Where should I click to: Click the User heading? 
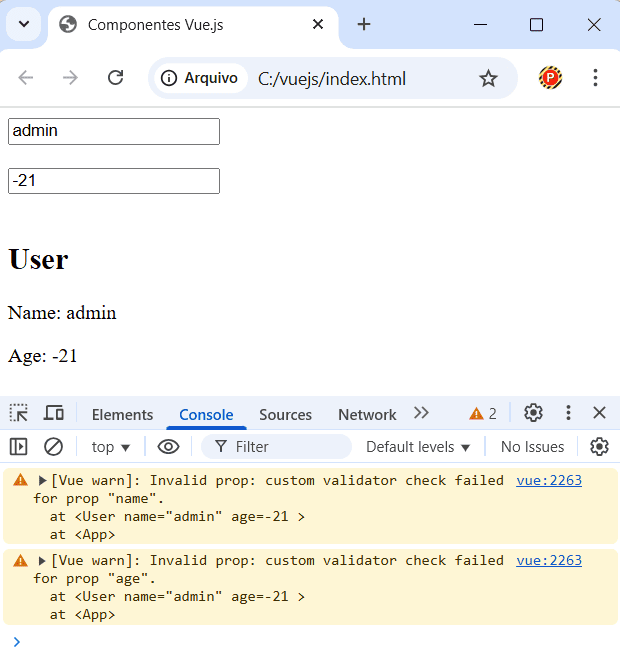38,259
